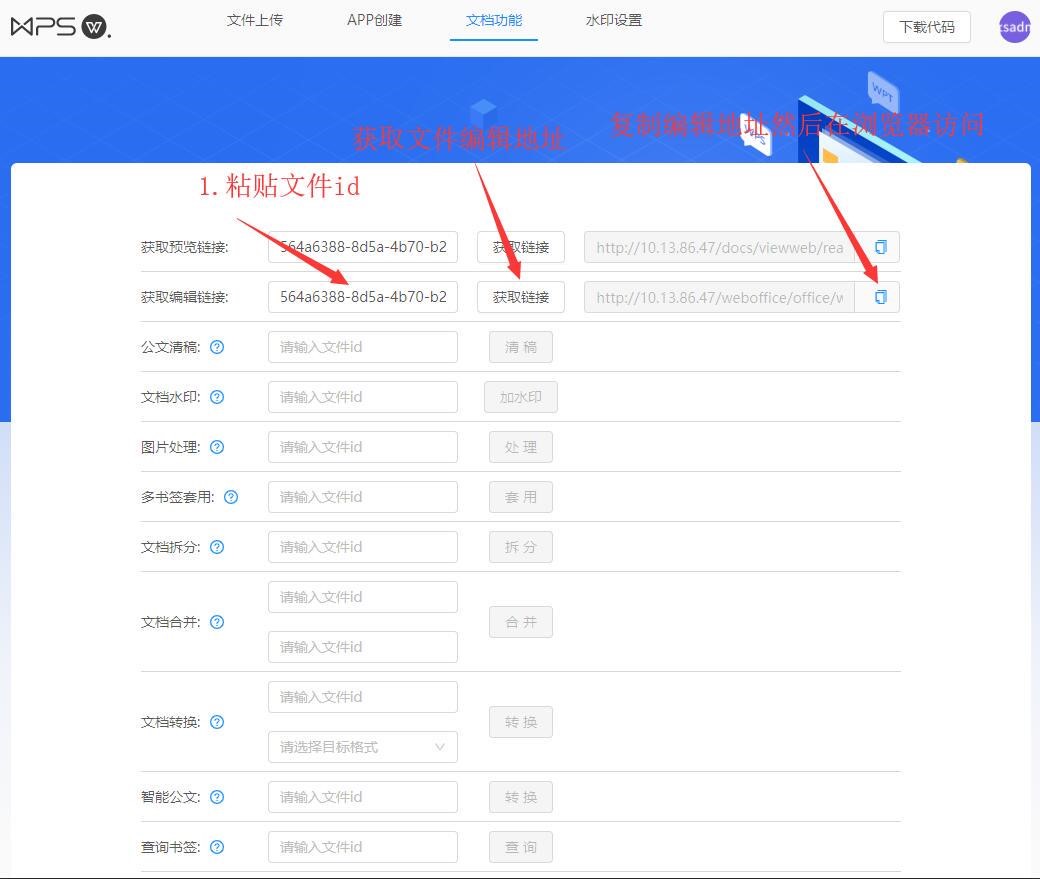Screen dimensions: 1040x879
Task: Click 获取链接 button in the edit link row
Action: [521, 297]
